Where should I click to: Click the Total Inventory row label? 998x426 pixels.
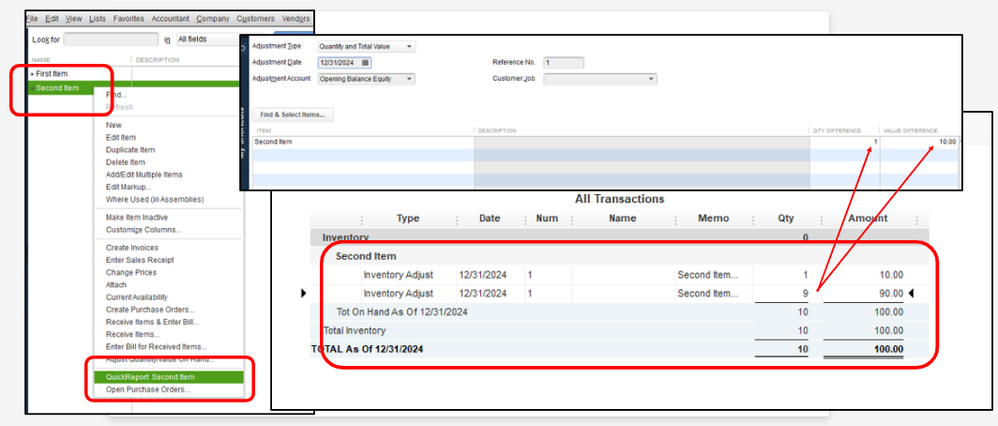click(355, 330)
